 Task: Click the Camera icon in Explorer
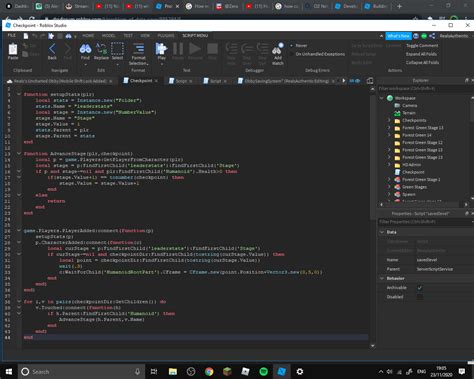click(397, 105)
